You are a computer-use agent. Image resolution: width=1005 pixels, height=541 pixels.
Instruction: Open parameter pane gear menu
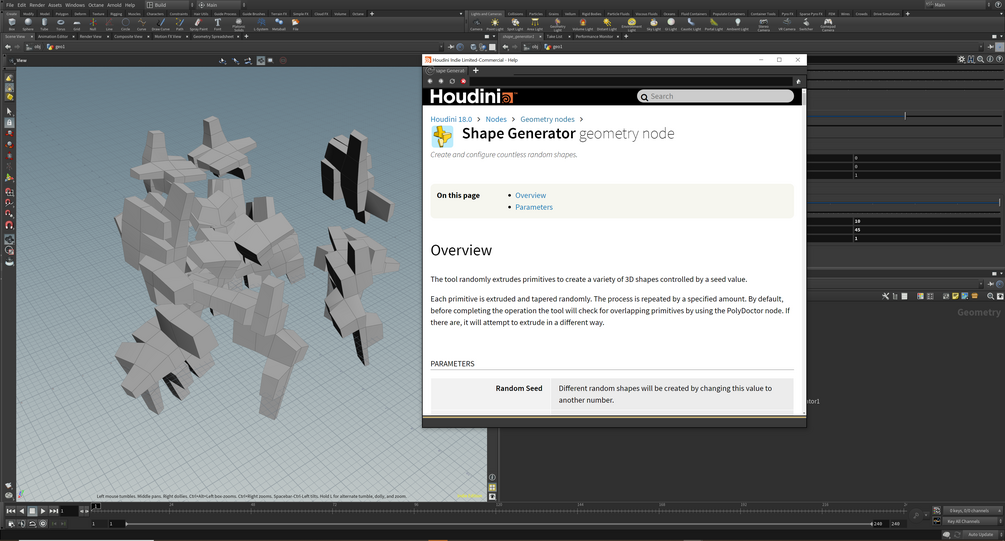pos(961,59)
